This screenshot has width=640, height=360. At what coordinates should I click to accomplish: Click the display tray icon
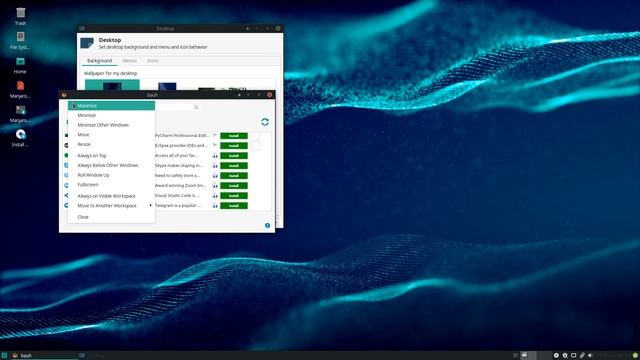click(x=573, y=356)
